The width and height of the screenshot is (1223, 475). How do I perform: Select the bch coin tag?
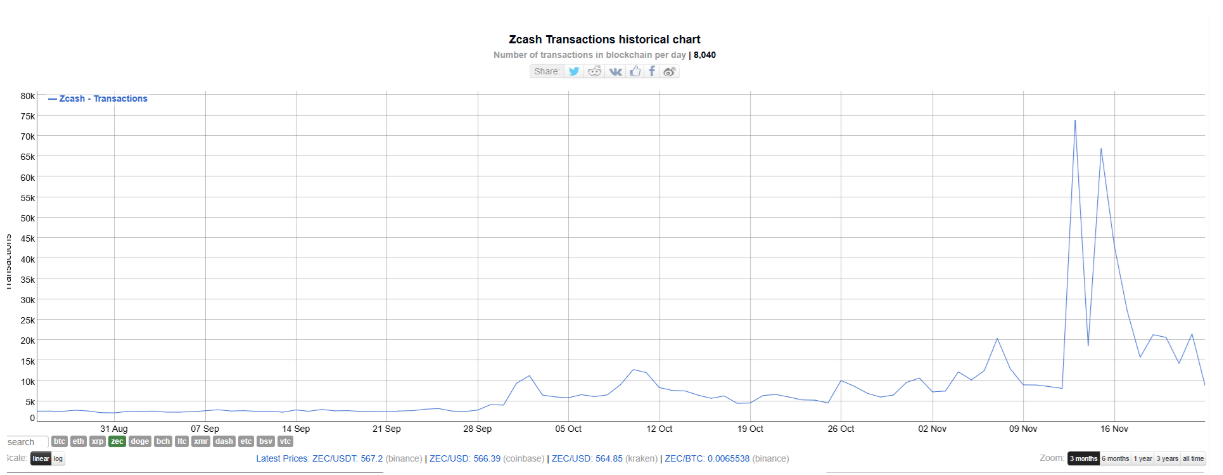coord(163,441)
